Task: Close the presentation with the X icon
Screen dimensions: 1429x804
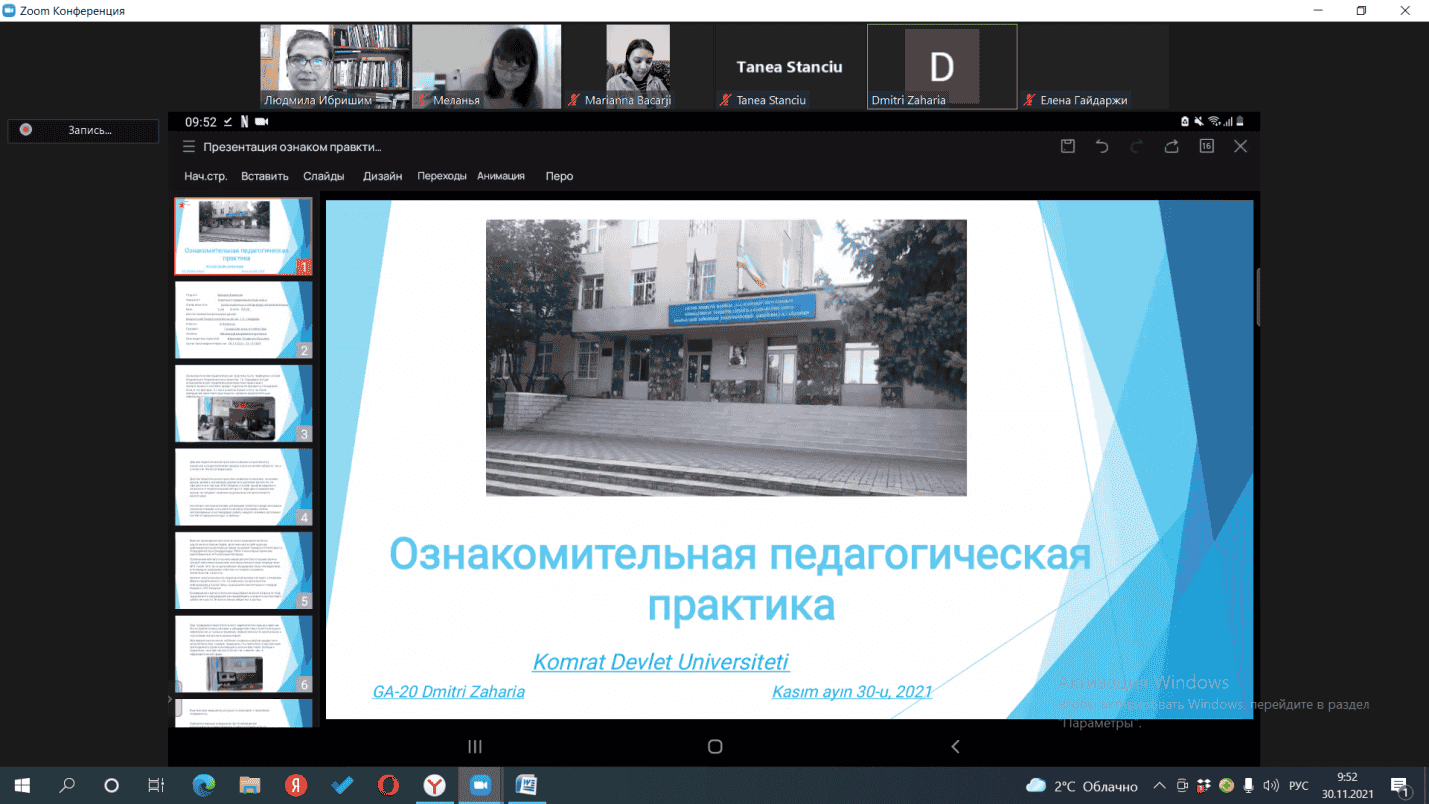Action: click(x=1240, y=146)
